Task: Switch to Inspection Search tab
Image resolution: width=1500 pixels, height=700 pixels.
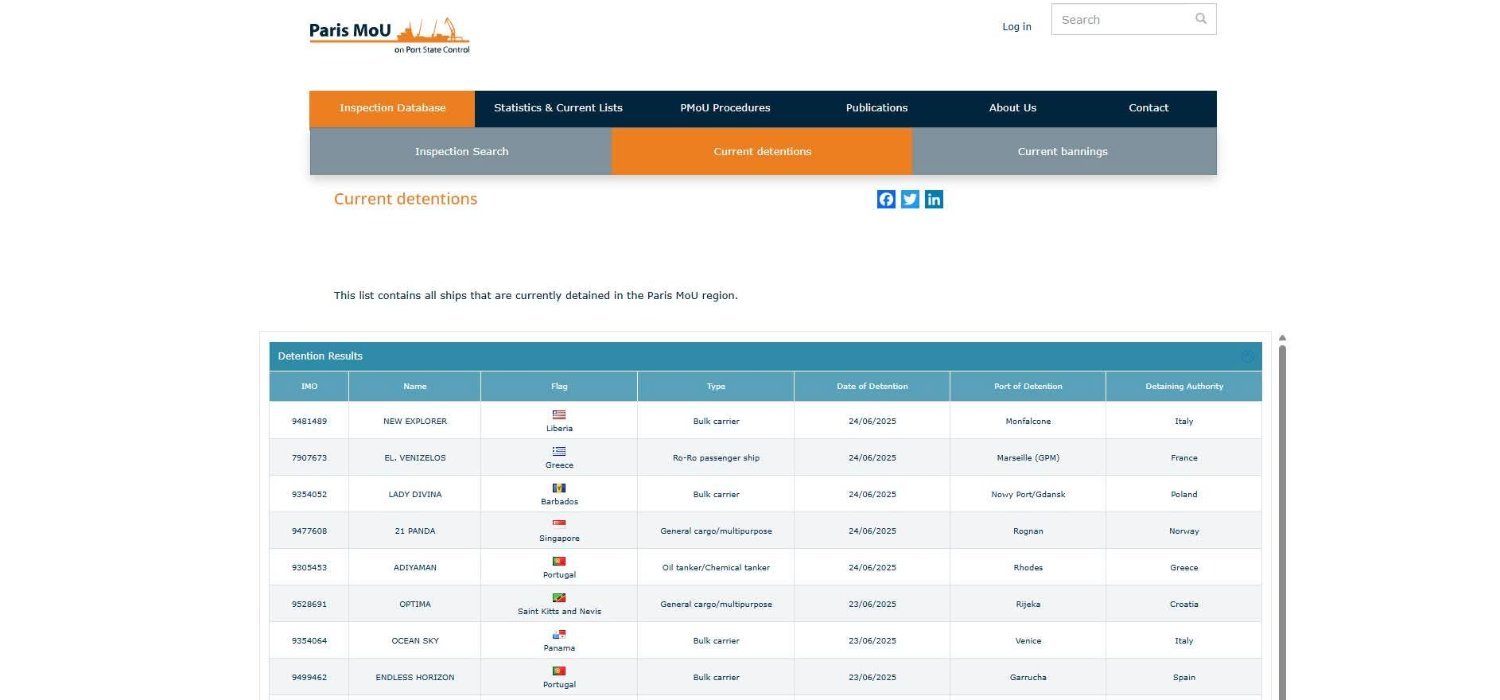Action: tap(461, 151)
